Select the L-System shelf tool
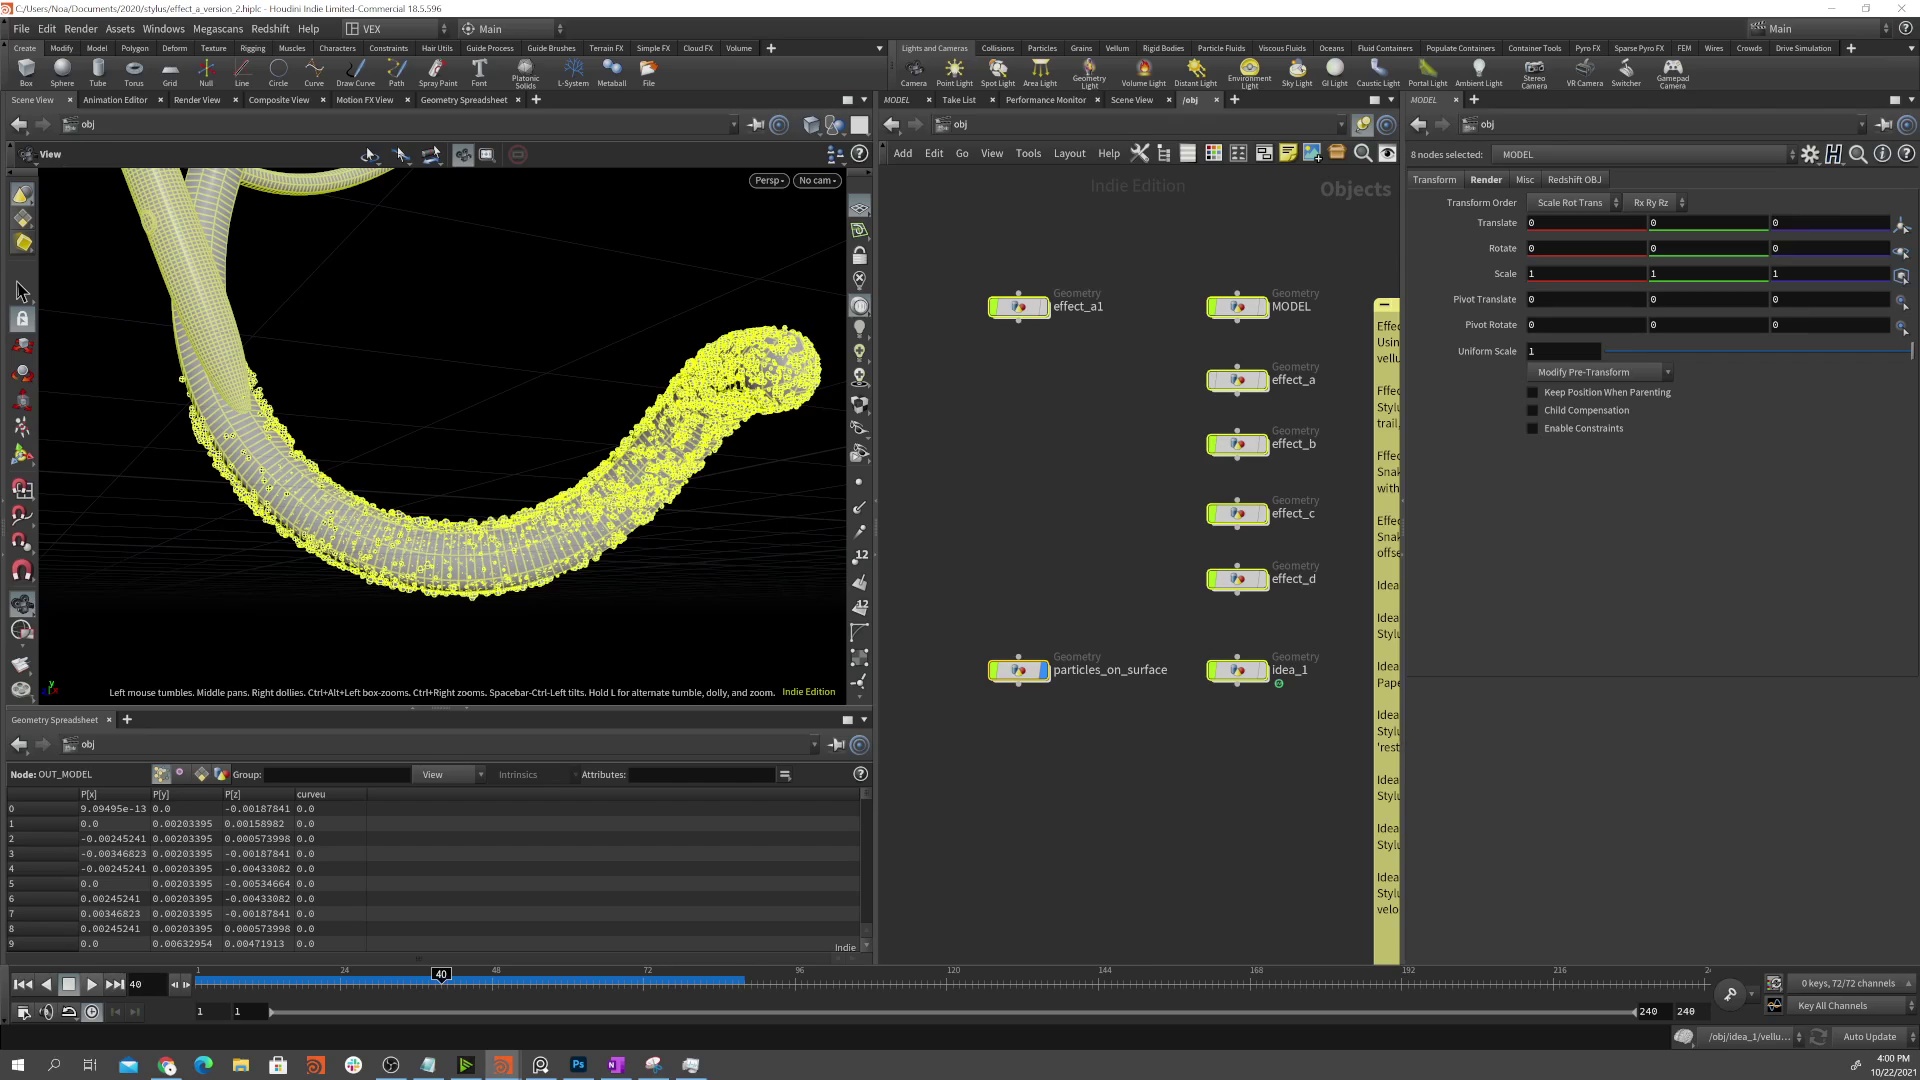The width and height of the screenshot is (1920, 1080). pos(573,72)
